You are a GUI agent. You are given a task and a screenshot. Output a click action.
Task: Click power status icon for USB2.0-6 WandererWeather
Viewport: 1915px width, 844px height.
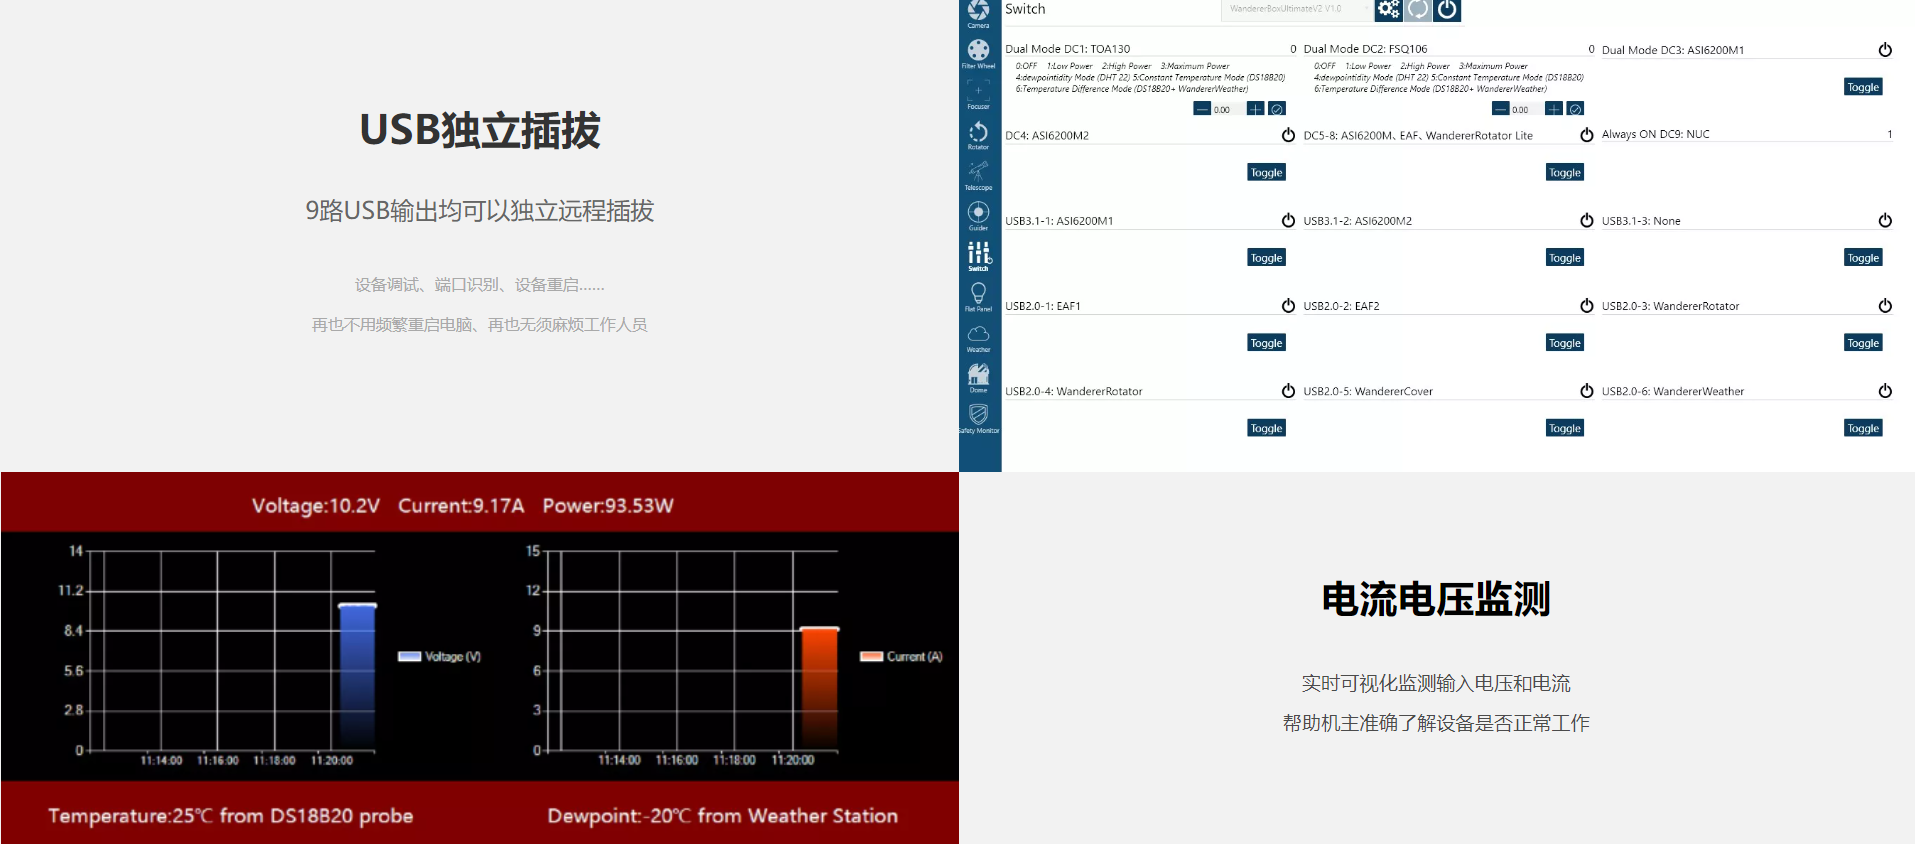tap(1885, 390)
